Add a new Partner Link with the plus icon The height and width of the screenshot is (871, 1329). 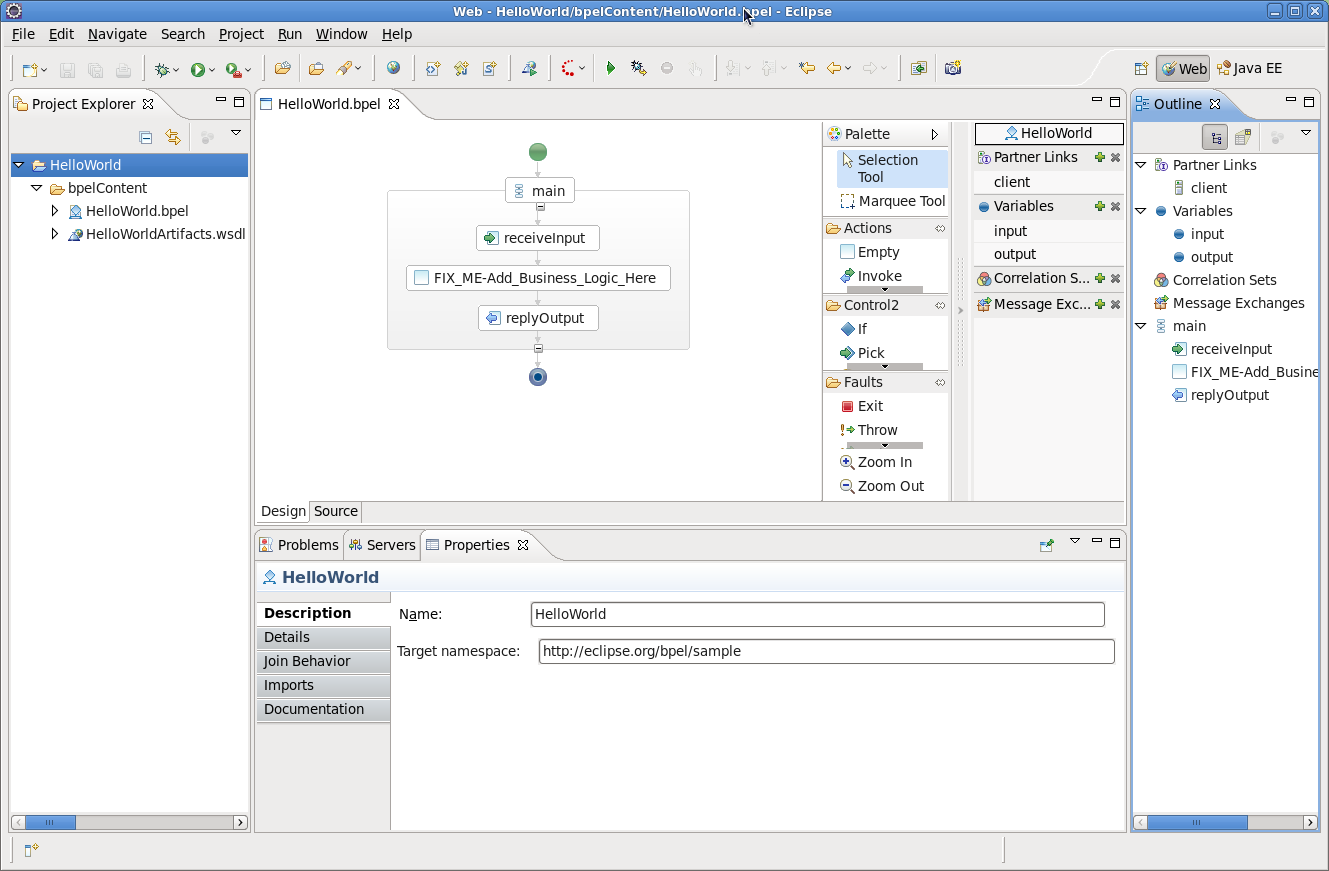click(1100, 157)
